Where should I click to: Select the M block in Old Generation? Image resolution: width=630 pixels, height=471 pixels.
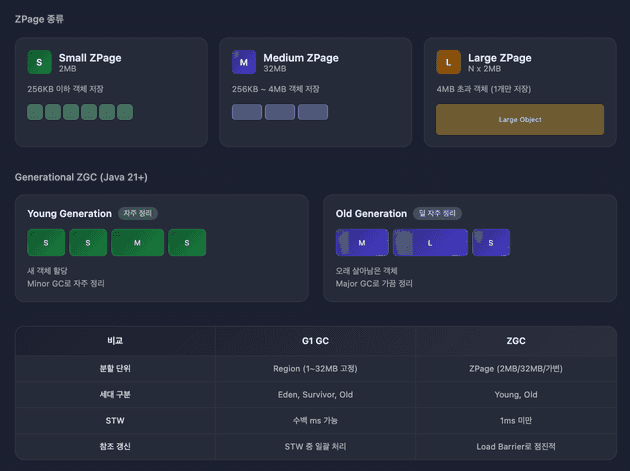pos(362,243)
